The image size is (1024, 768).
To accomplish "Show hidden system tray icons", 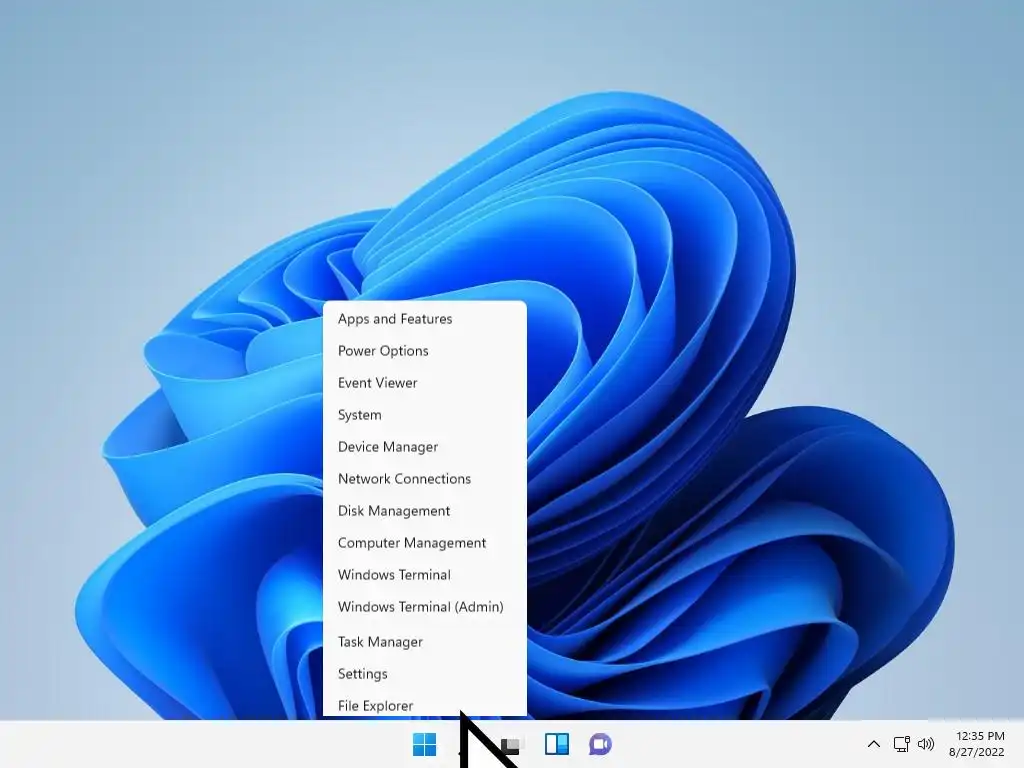I will click(874, 744).
